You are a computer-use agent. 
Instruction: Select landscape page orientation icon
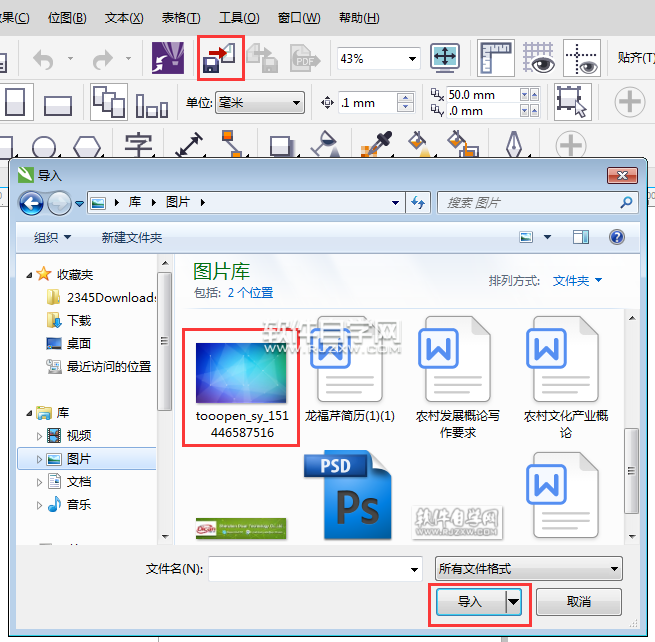[58, 105]
